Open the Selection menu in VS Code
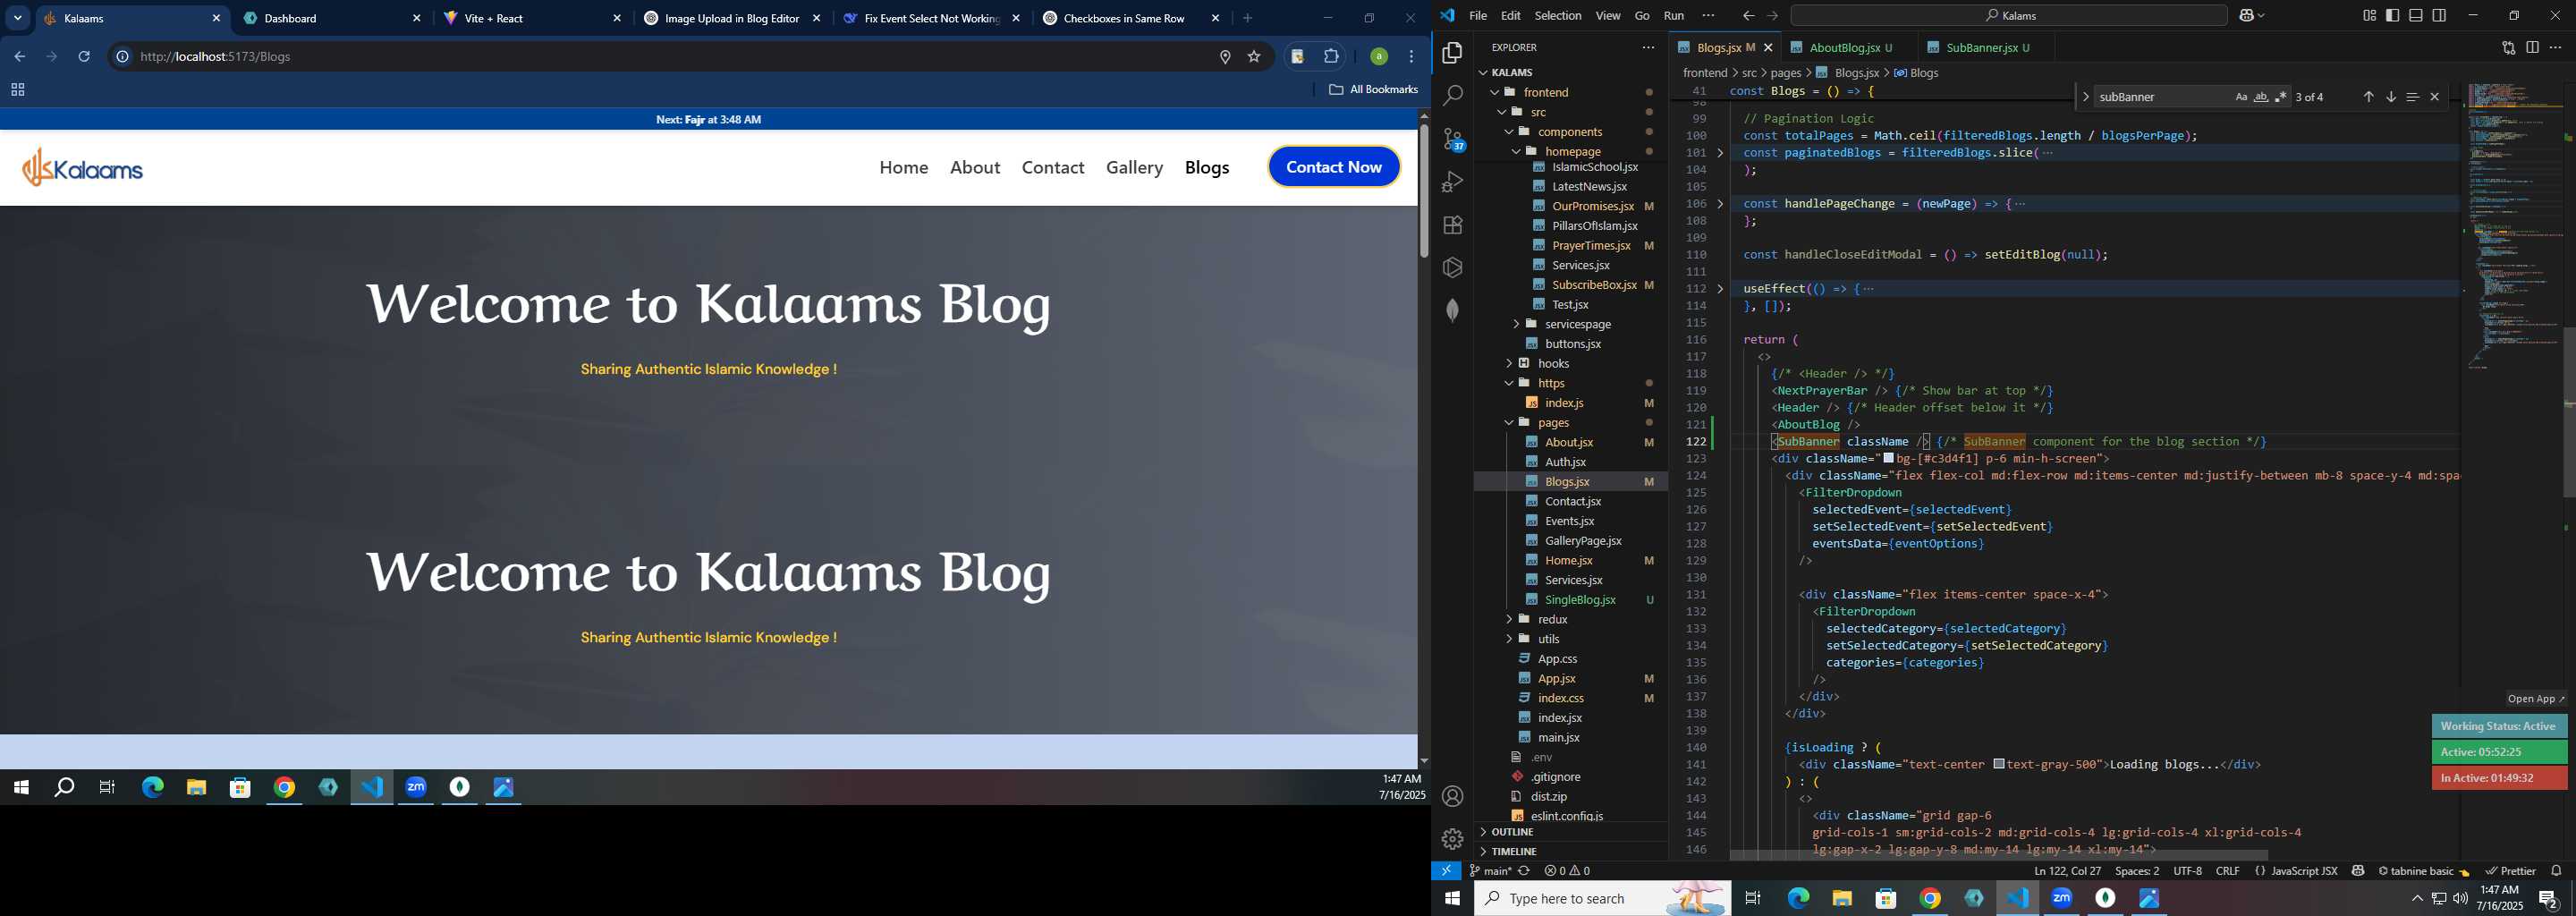 click(x=1557, y=15)
